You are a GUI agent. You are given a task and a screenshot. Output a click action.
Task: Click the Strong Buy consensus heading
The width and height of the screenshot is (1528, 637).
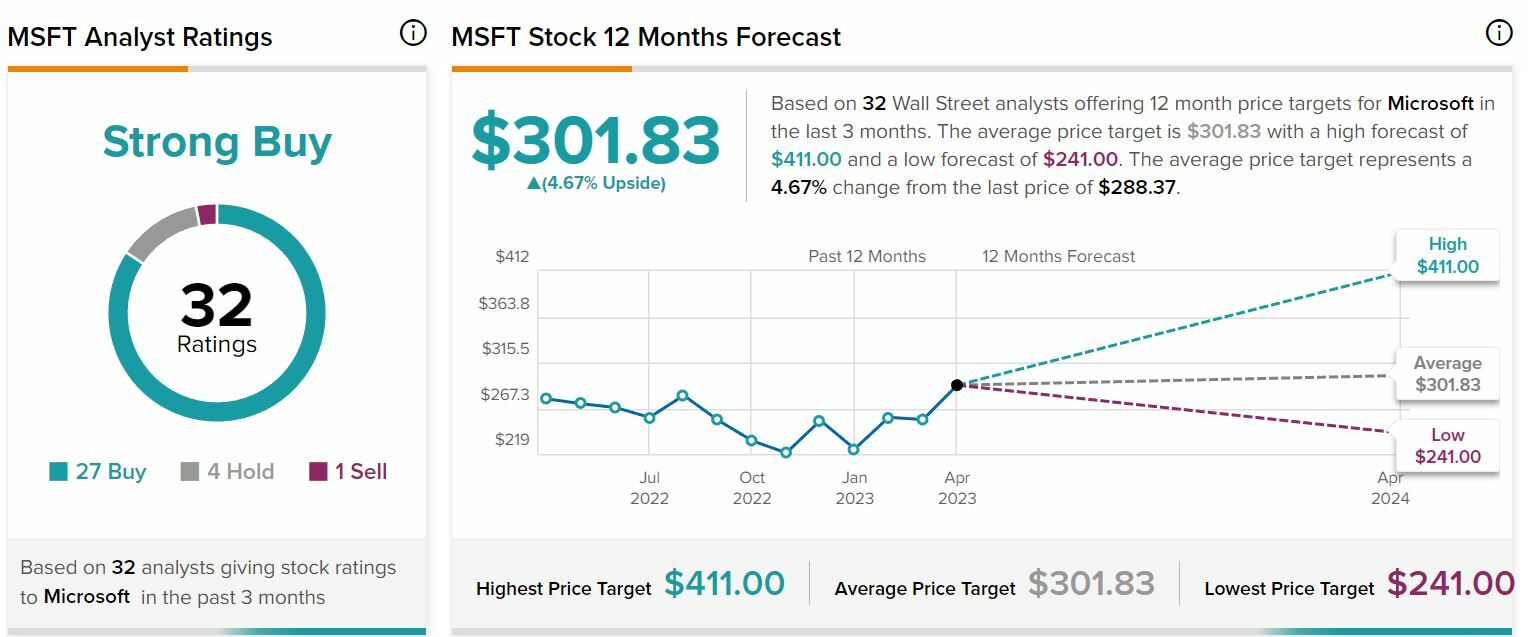[x=217, y=142]
